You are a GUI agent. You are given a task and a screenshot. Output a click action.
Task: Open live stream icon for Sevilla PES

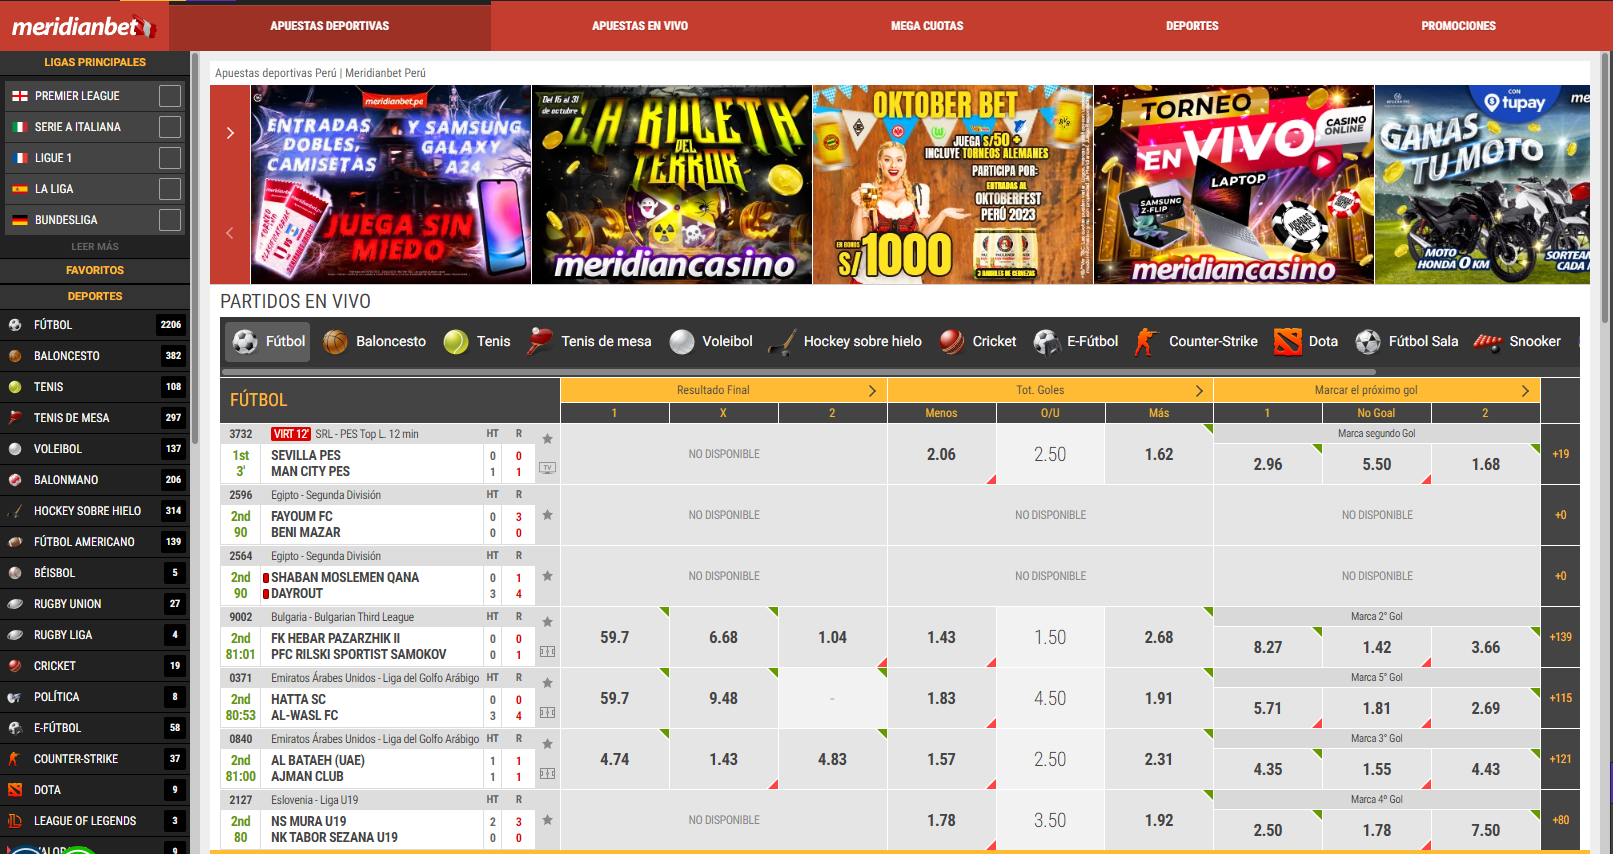point(547,468)
